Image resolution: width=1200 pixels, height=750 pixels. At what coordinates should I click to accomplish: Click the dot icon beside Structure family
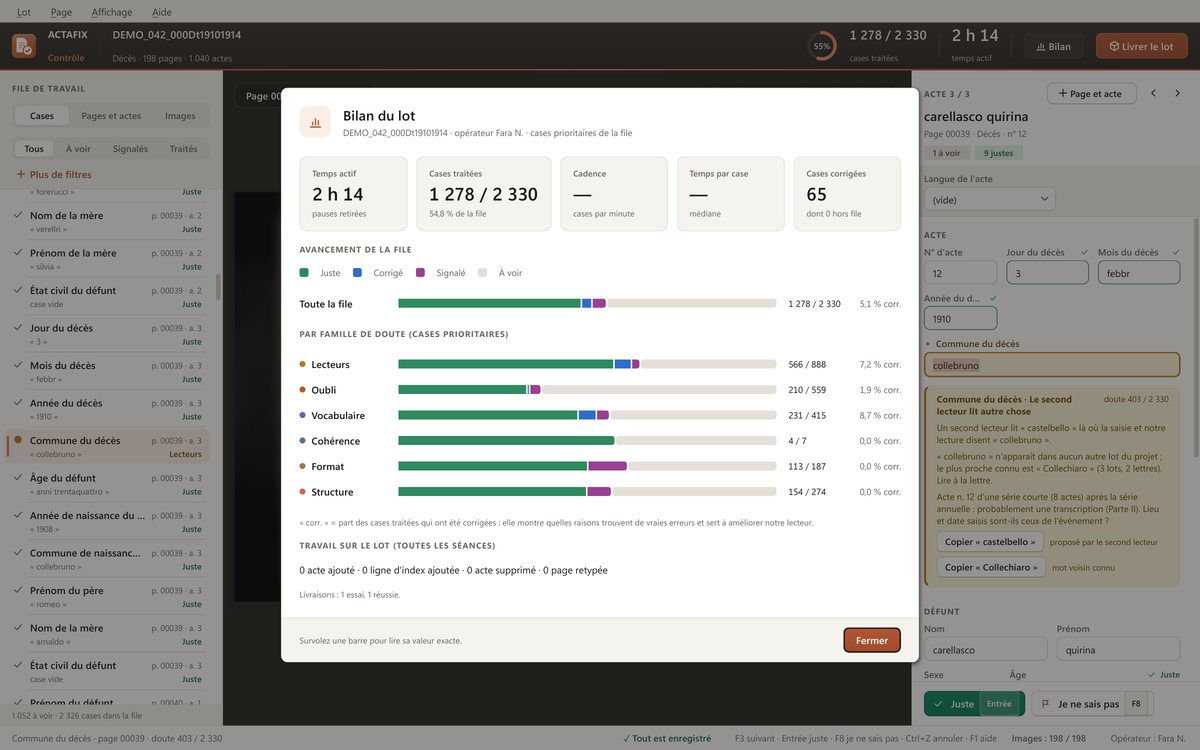(302, 492)
